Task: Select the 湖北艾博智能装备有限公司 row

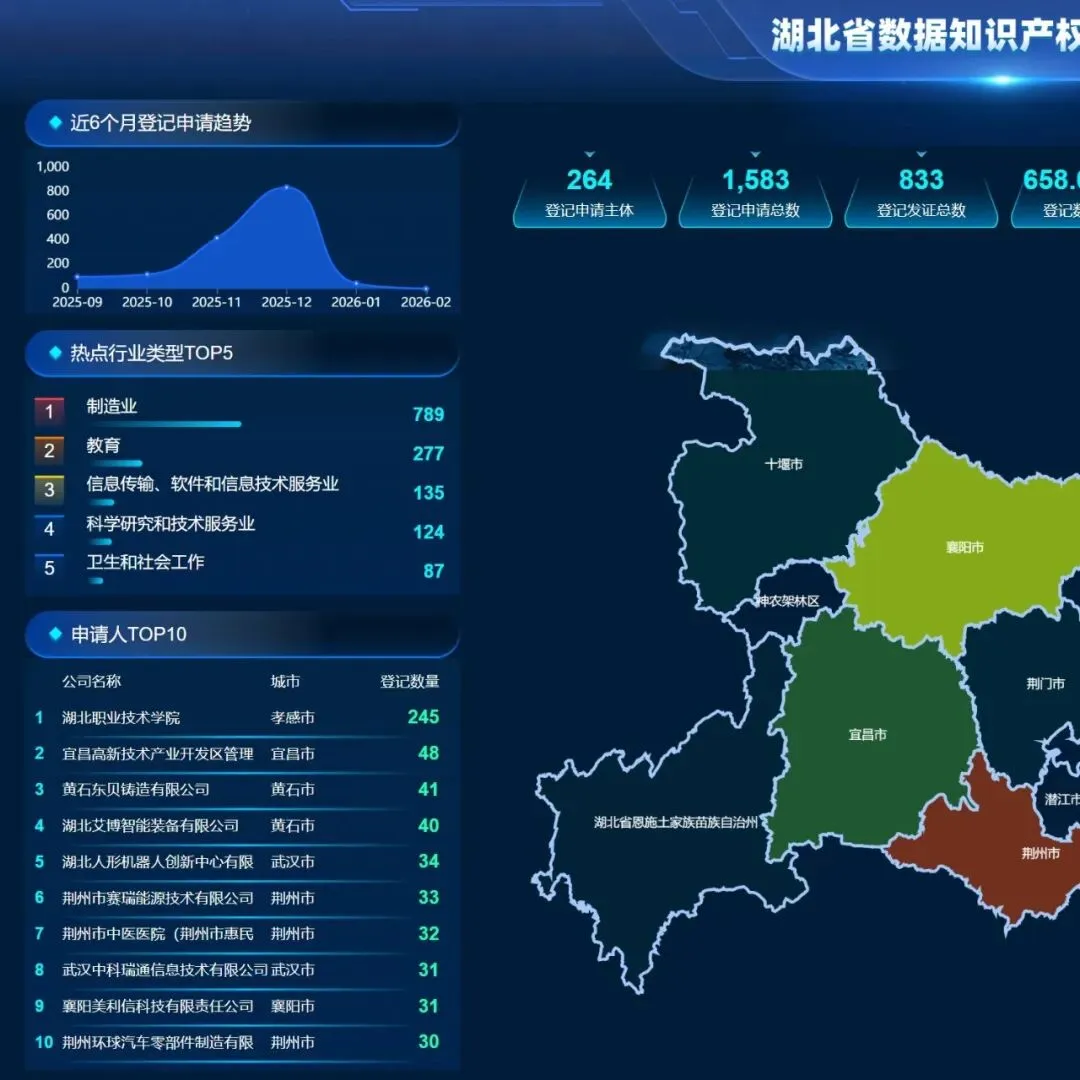Action: pyautogui.click(x=238, y=825)
